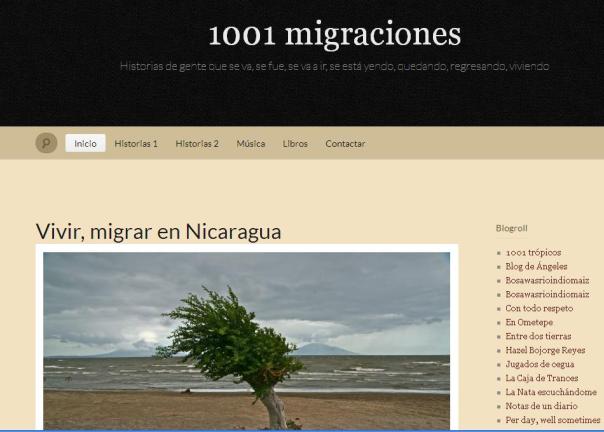The image size is (604, 432).
Task: Open the first Bosawasrioindiomaiz link
Action: pyautogui.click(x=547, y=280)
